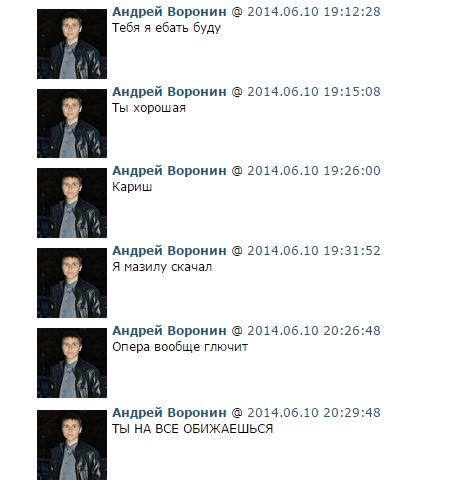Open the avatar beside the 19:12:28 message
469x485 pixels.
[72, 44]
